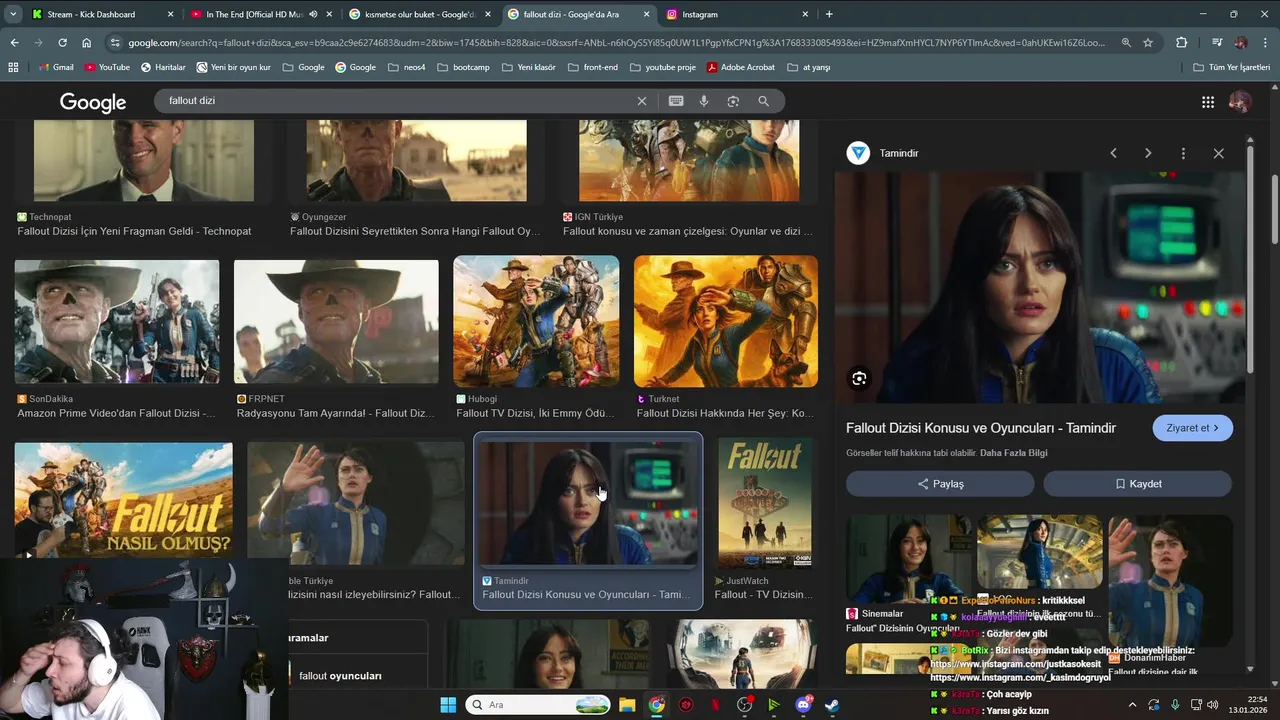
Task: Open Steam from the taskbar
Action: click(832, 705)
